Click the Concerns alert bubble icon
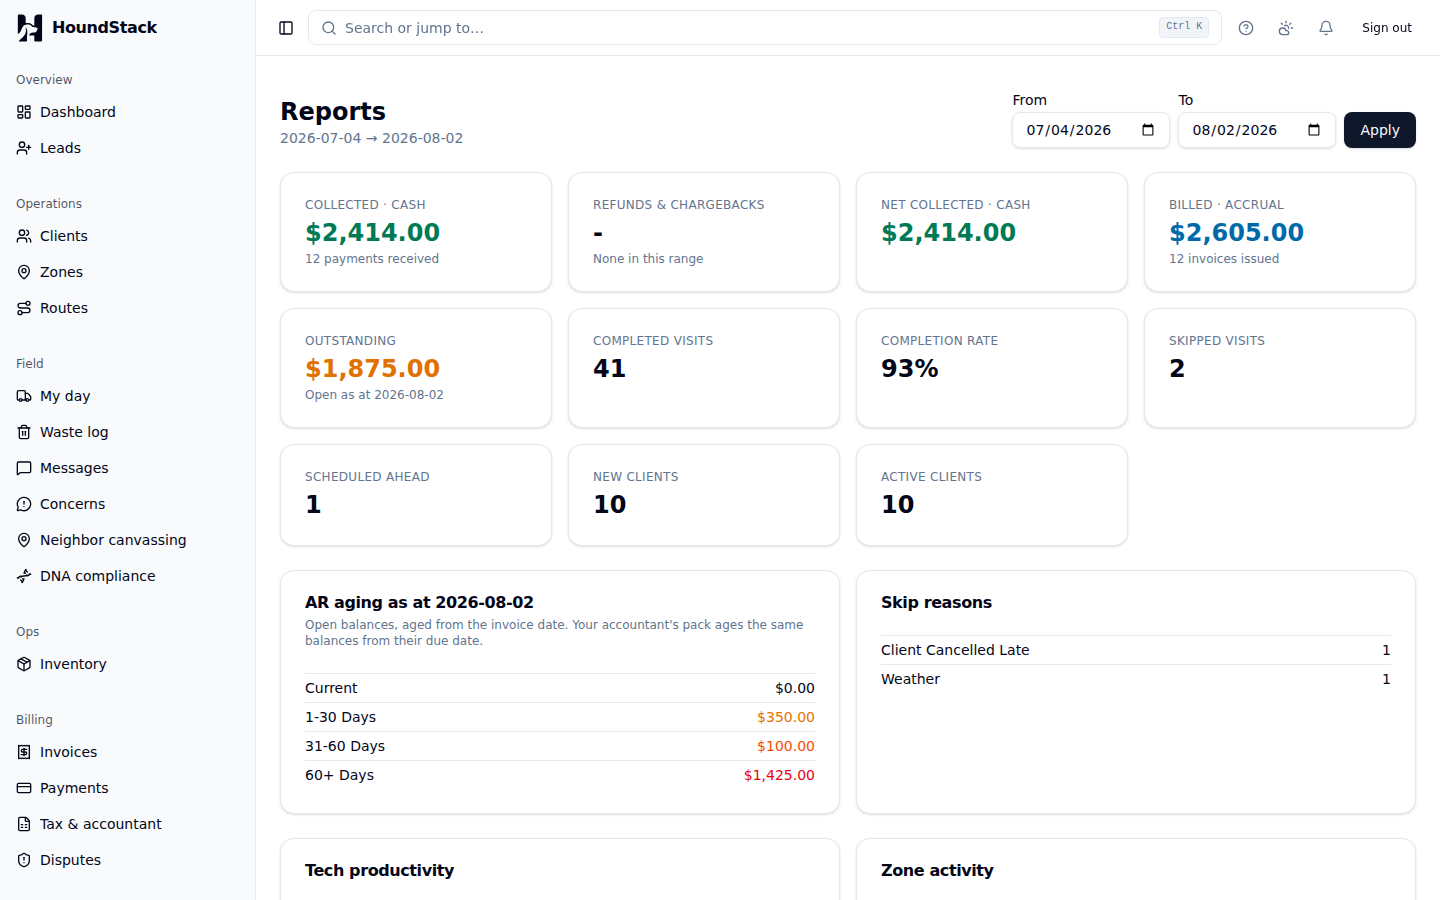 pos(24,504)
